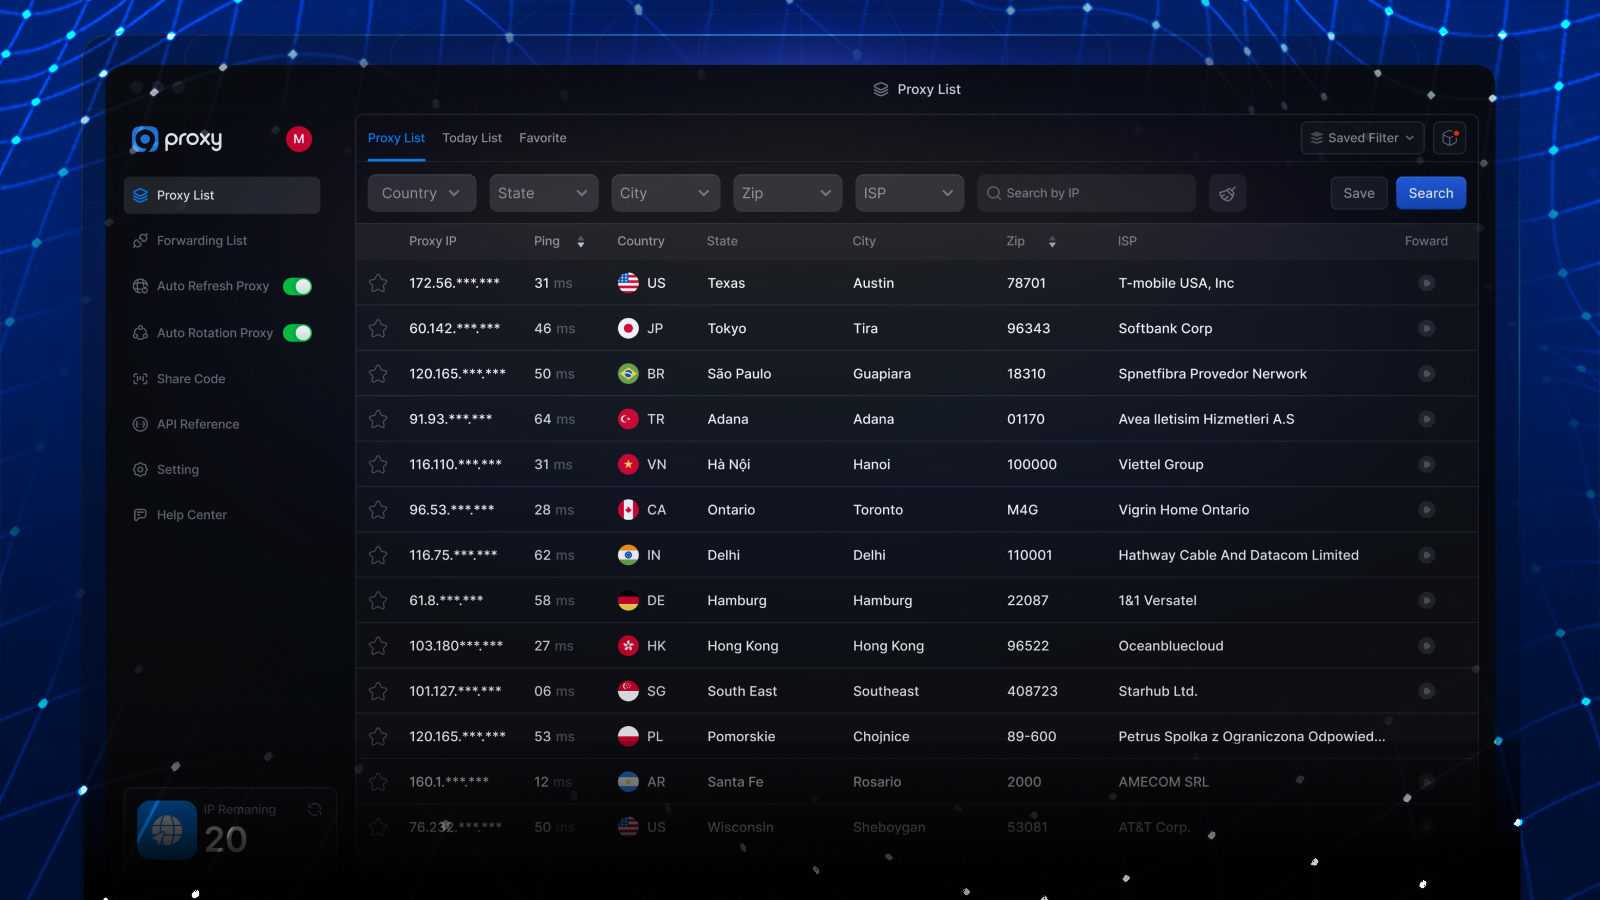The height and width of the screenshot is (900, 1600).
Task: Favorite the 172.56 proxy with its star
Action: 378,283
